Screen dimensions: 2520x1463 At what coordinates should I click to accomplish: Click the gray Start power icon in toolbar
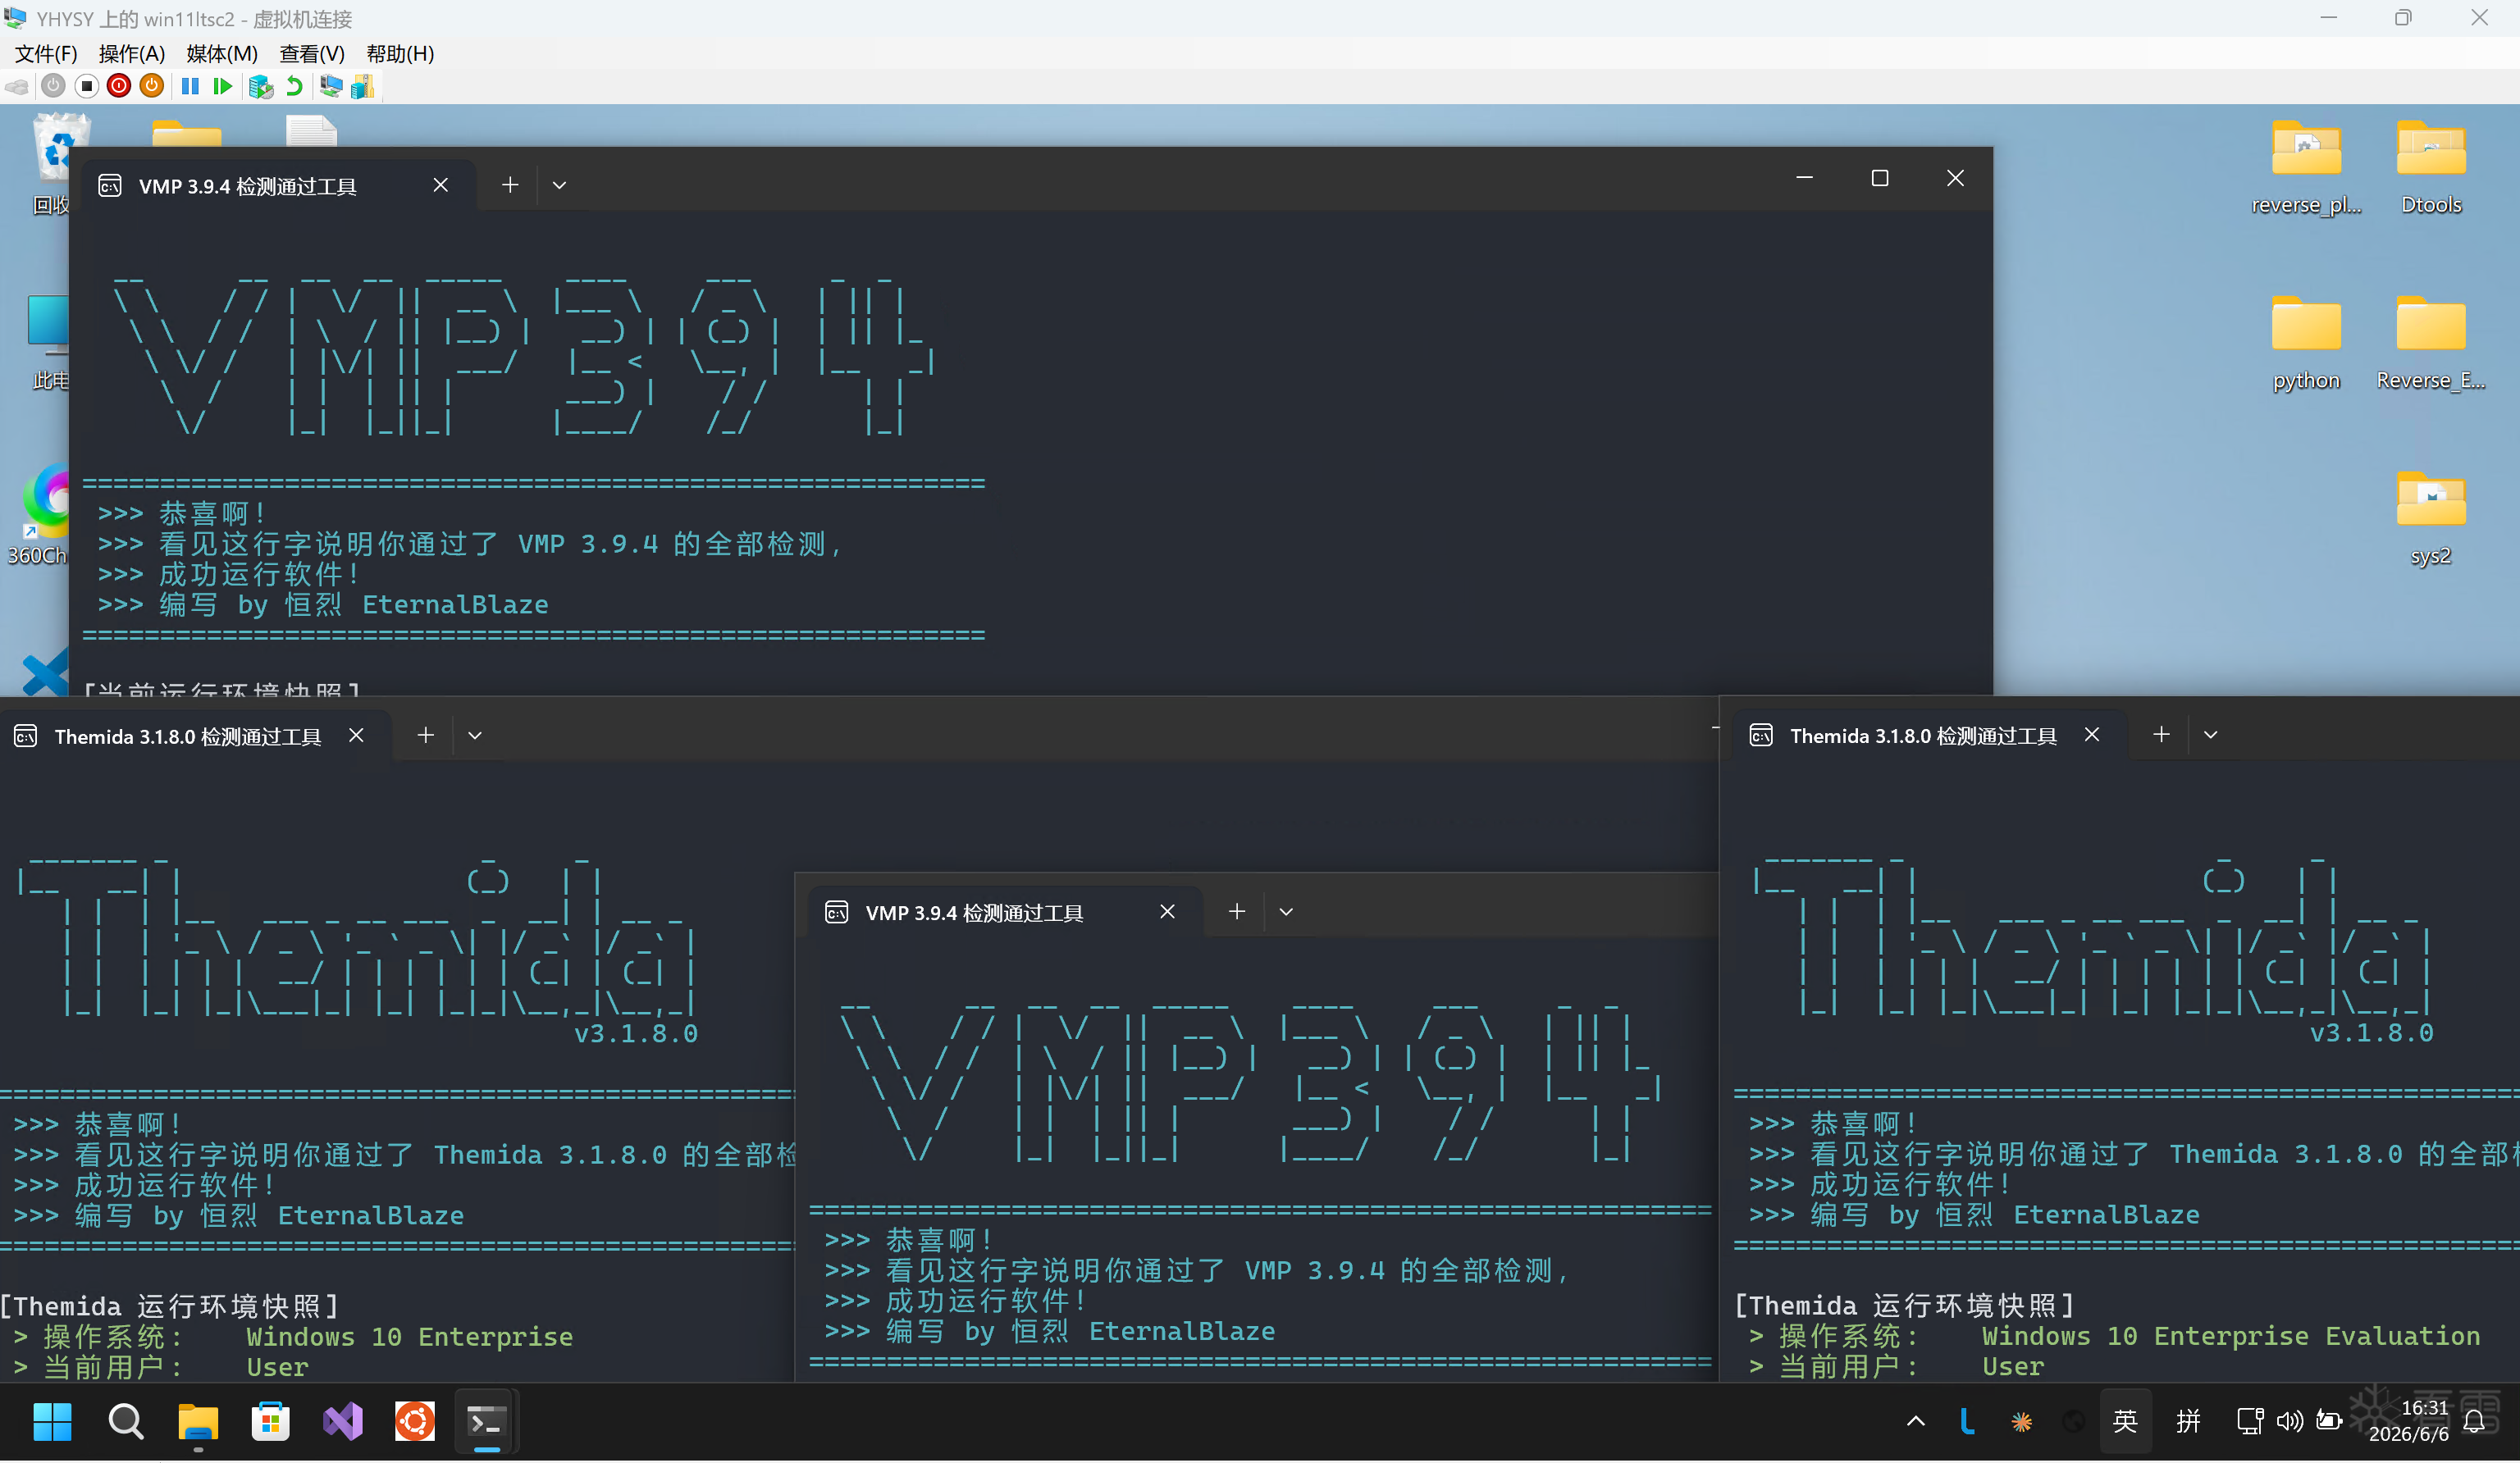coord(54,87)
